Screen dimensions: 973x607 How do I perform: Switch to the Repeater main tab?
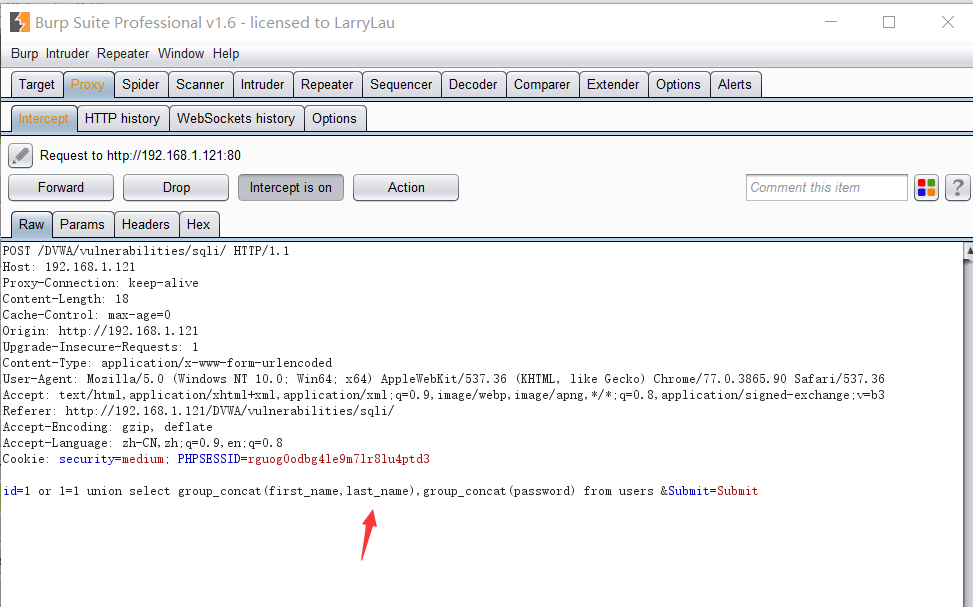(x=327, y=84)
